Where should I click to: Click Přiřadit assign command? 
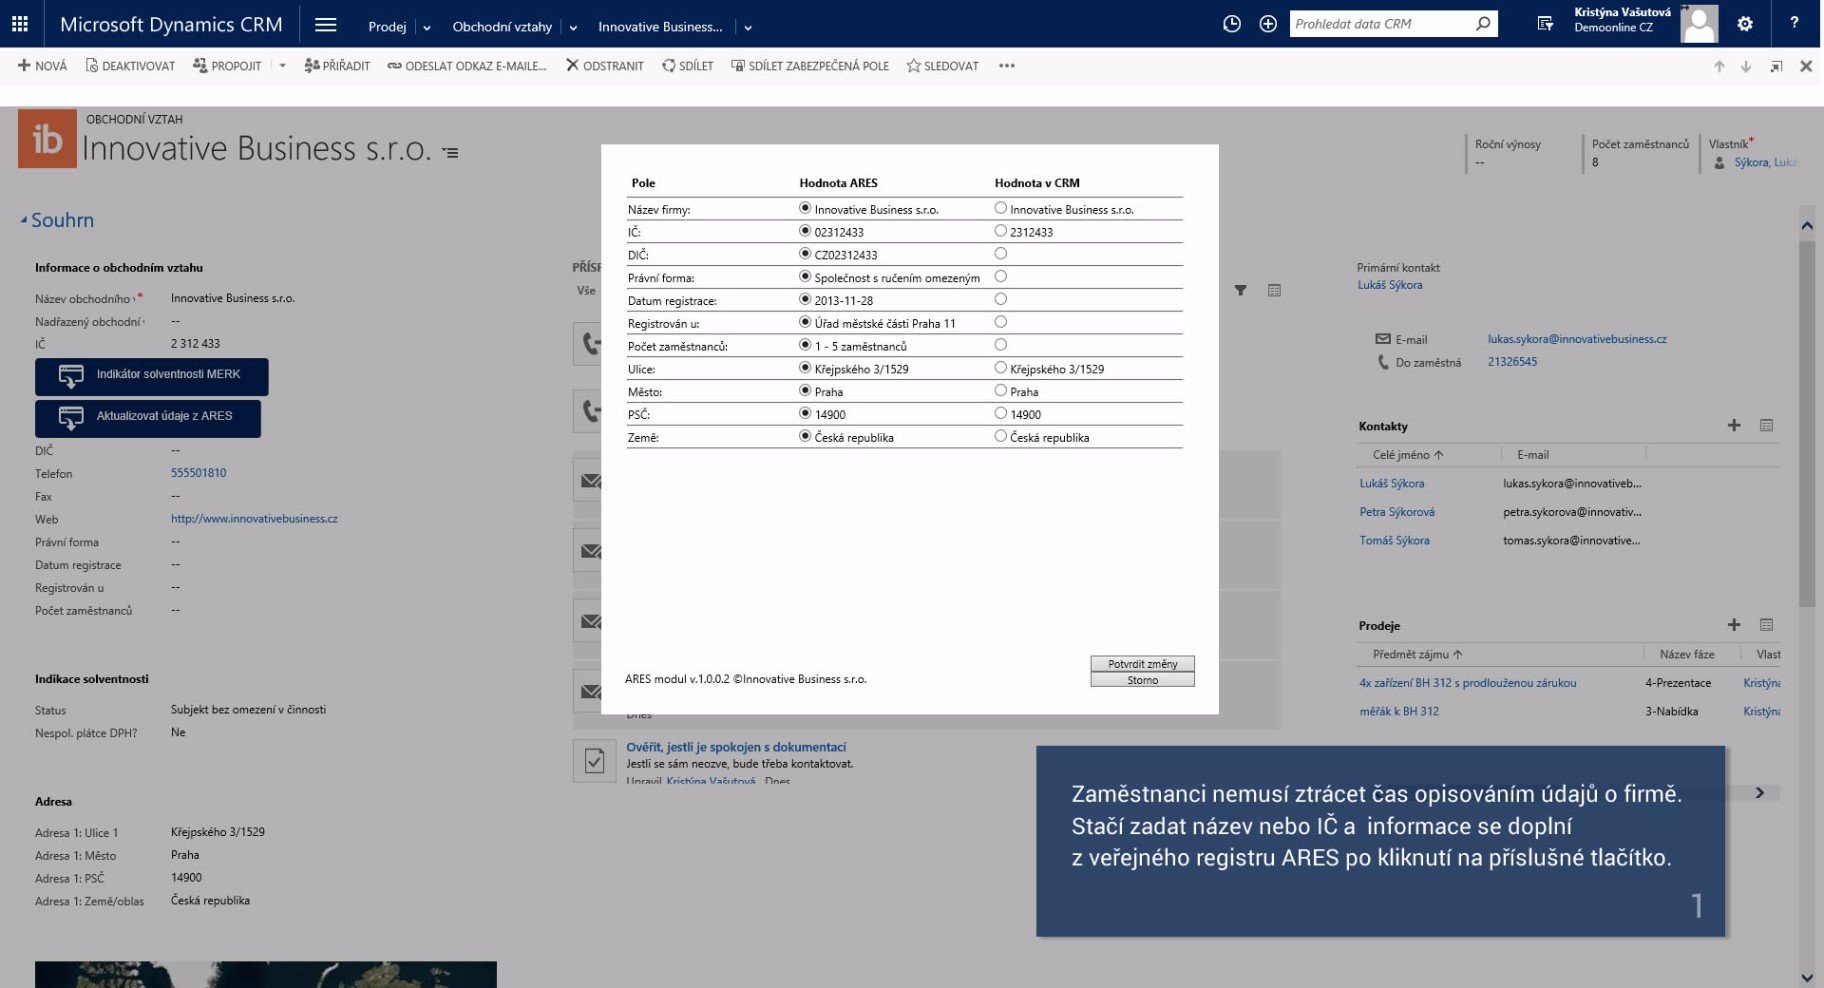(337, 66)
